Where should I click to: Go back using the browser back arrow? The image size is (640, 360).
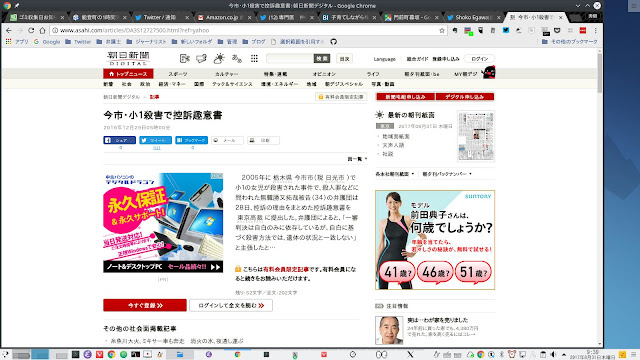[x=9, y=30]
